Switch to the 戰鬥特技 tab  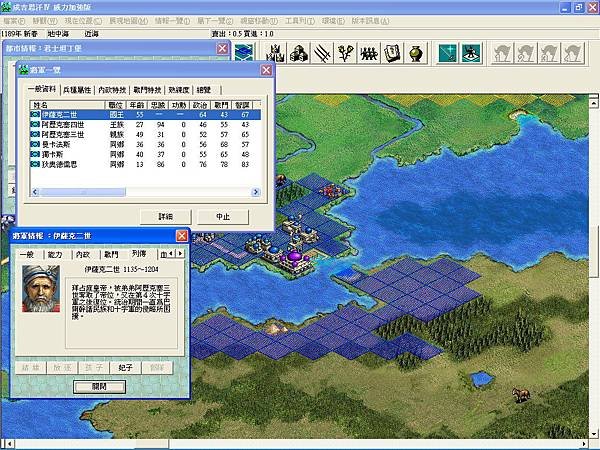(x=147, y=90)
